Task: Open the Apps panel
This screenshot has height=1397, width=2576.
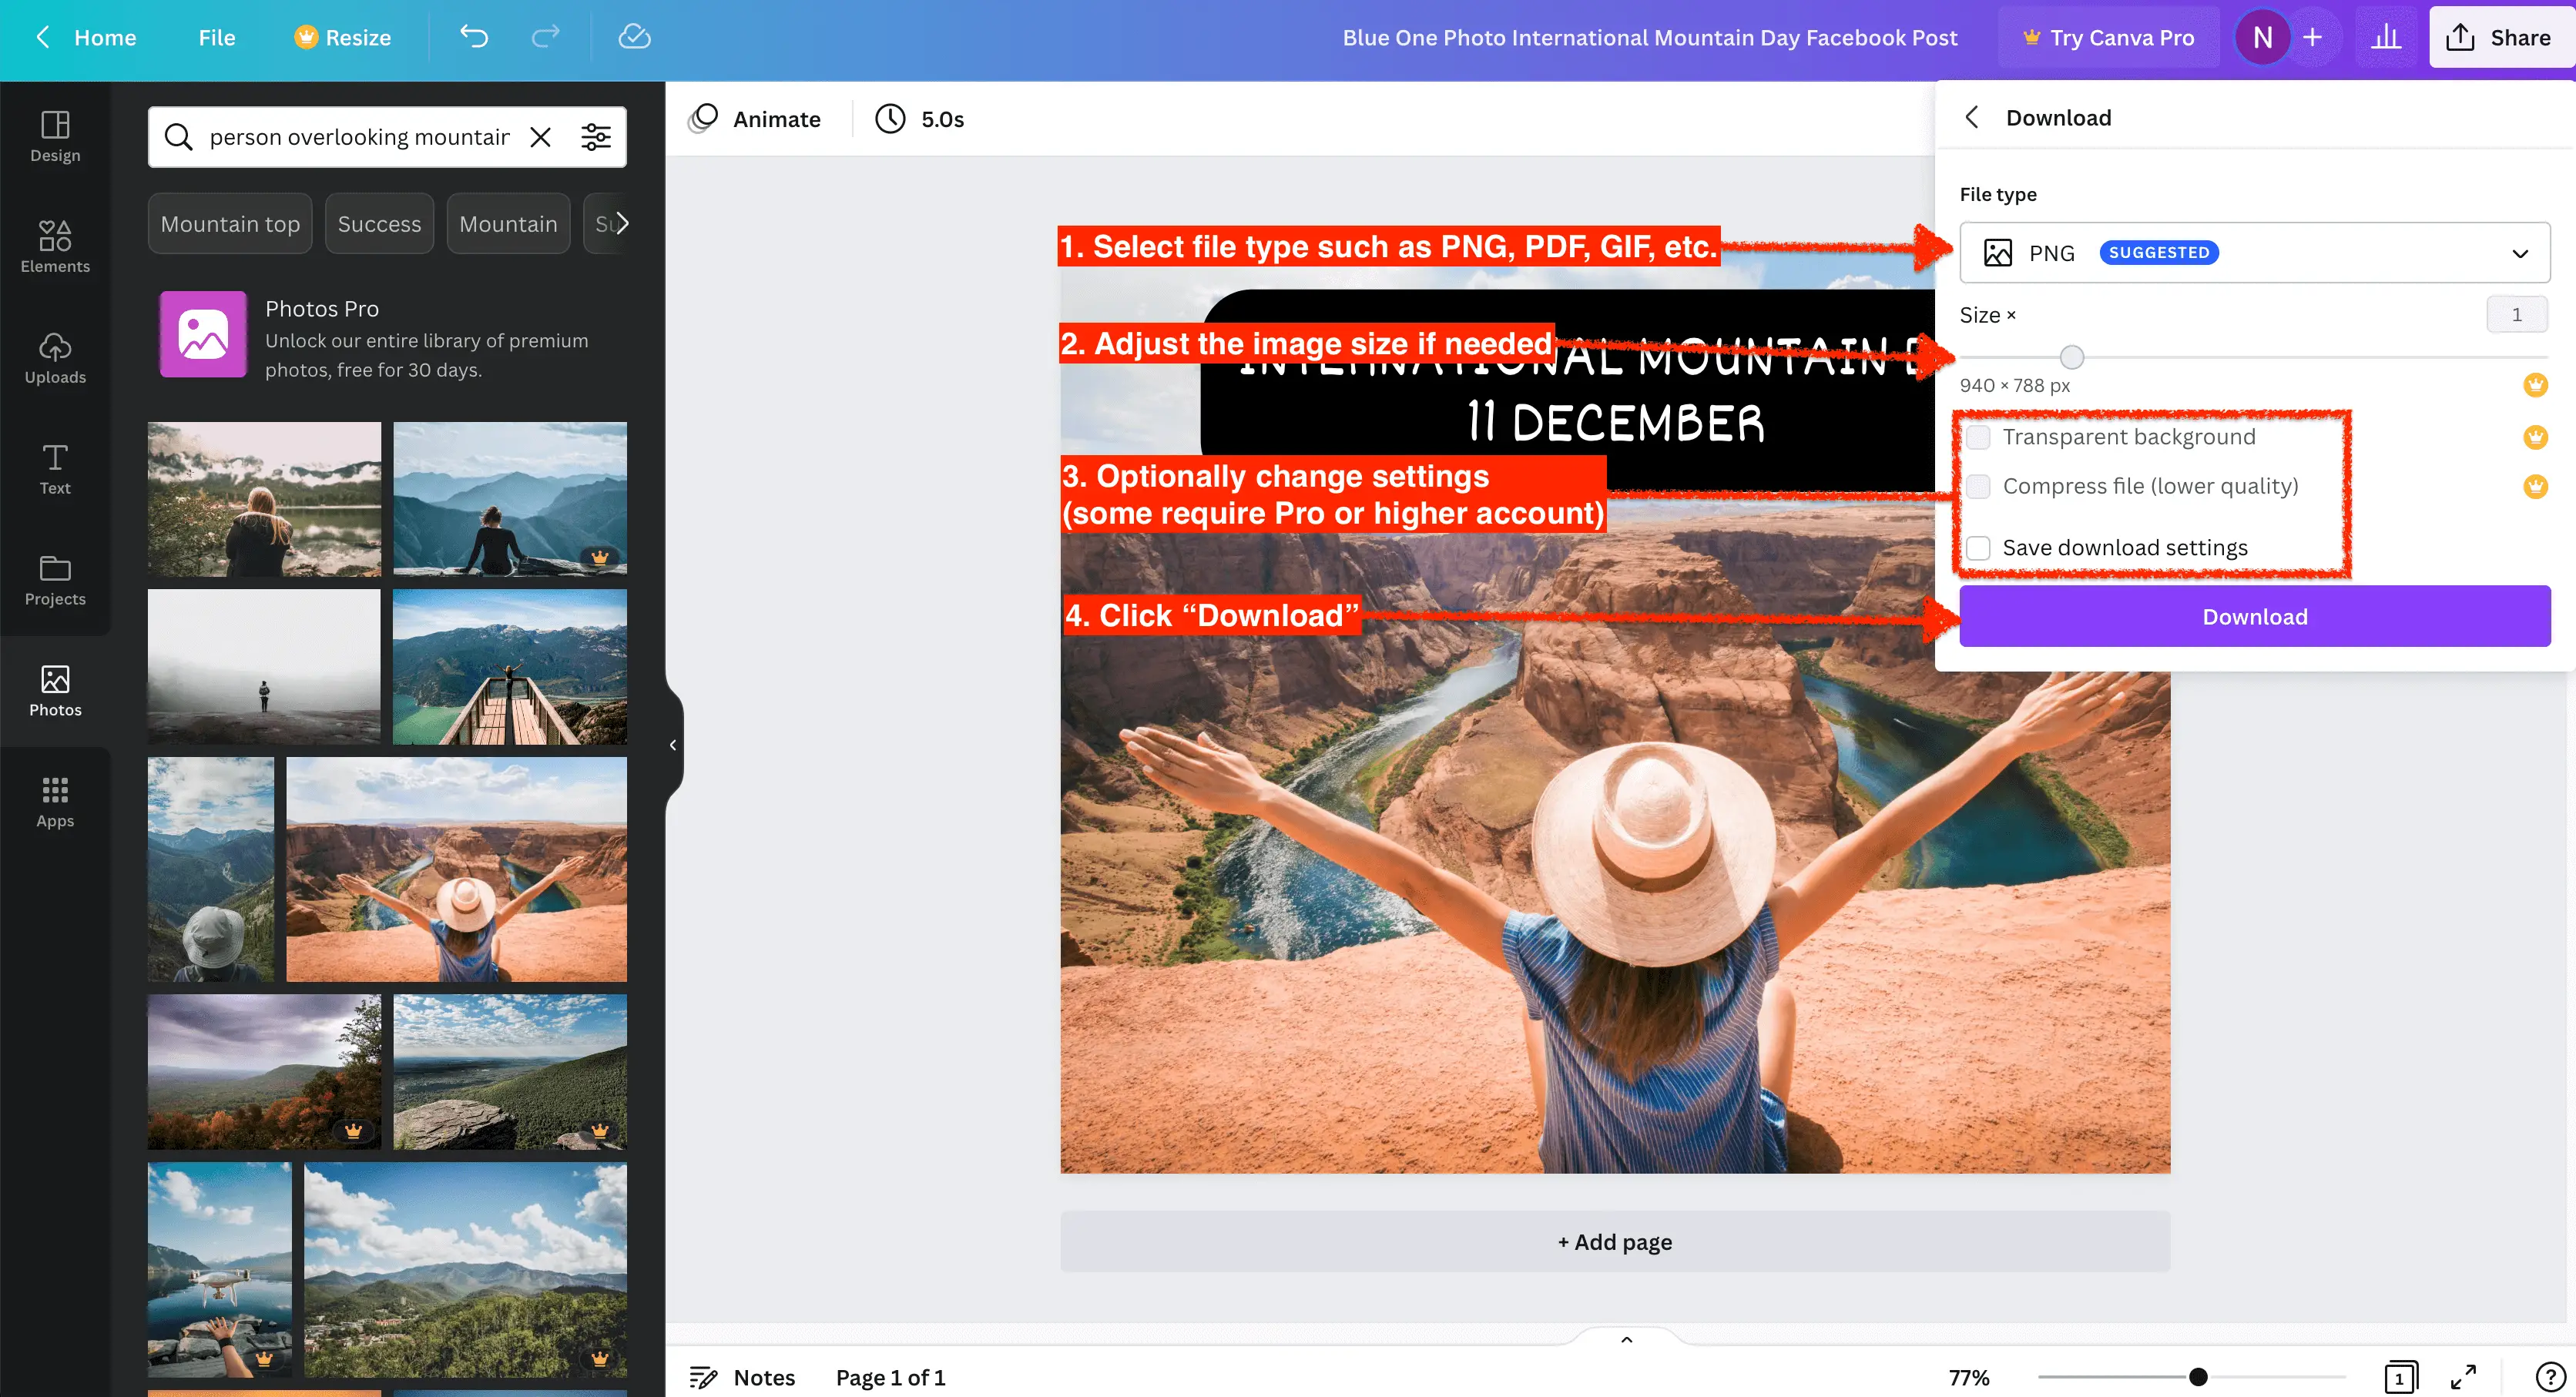Action: (x=55, y=802)
